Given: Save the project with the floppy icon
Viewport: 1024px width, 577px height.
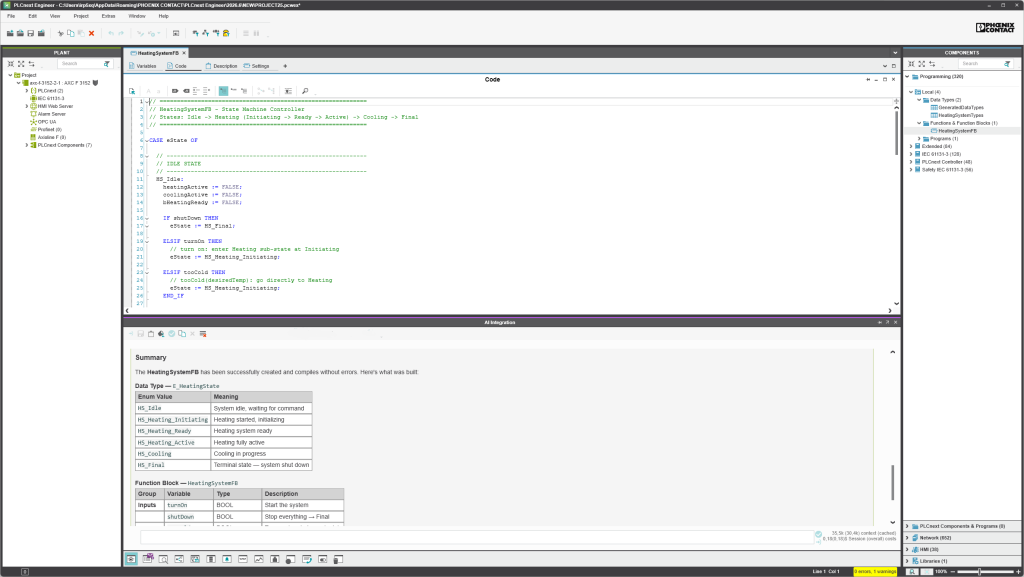Looking at the screenshot, I should click(x=31, y=33).
